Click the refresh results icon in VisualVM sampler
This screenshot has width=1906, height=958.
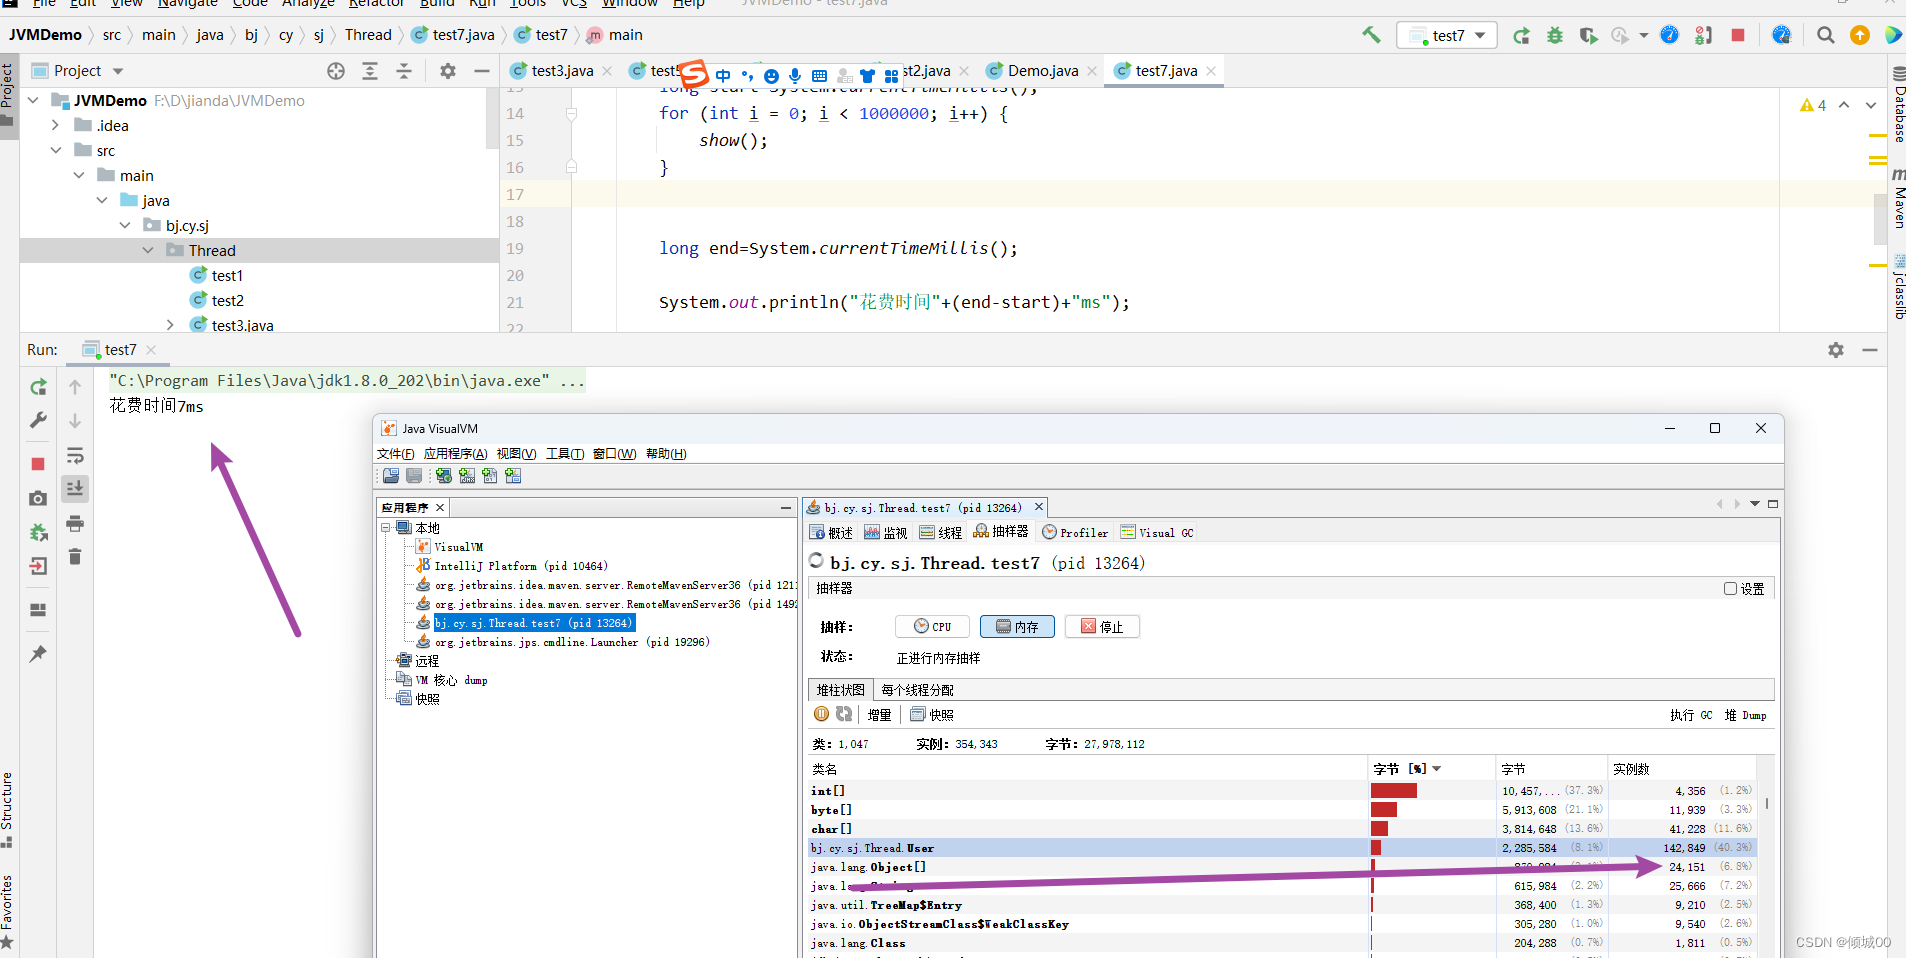pyautogui.click(x=844, y=714)
